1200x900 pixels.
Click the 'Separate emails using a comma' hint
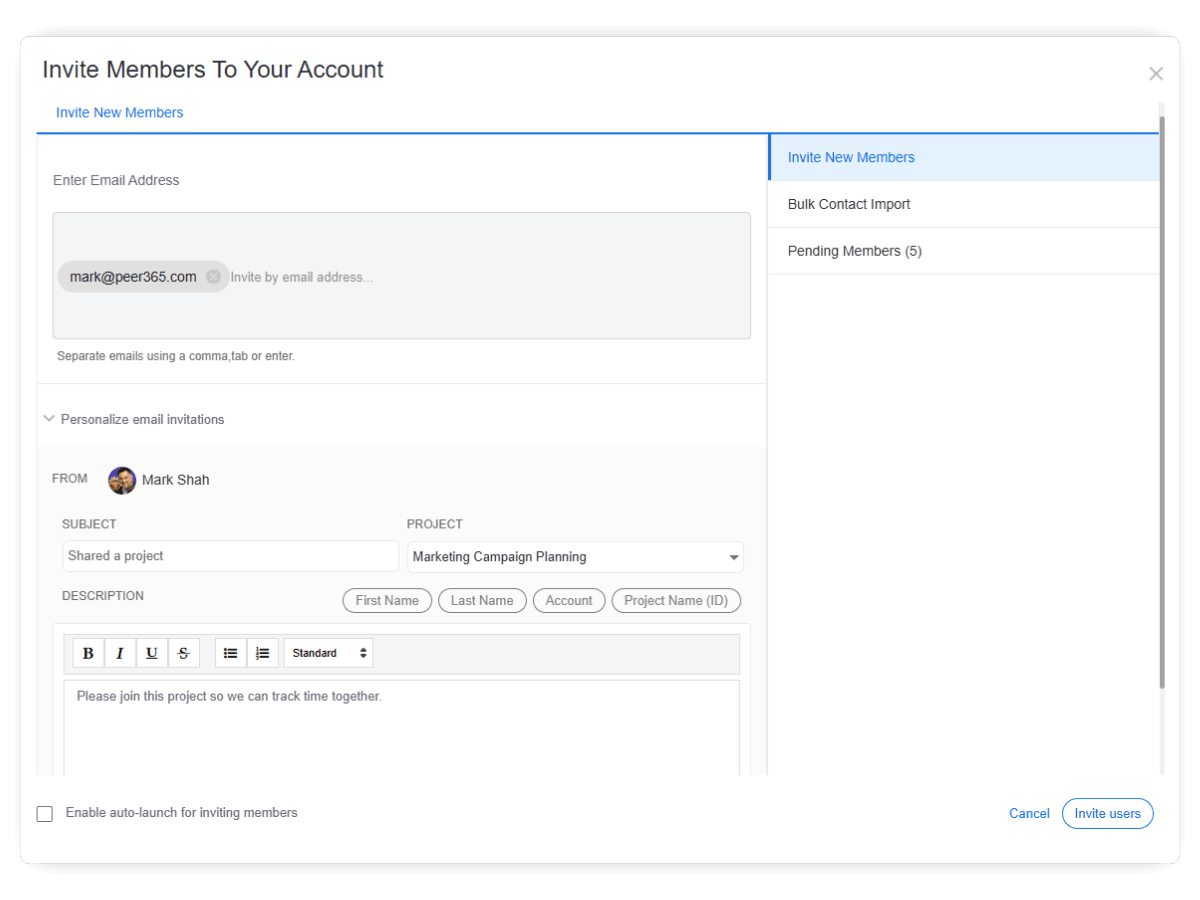click(x=176, y=356)
